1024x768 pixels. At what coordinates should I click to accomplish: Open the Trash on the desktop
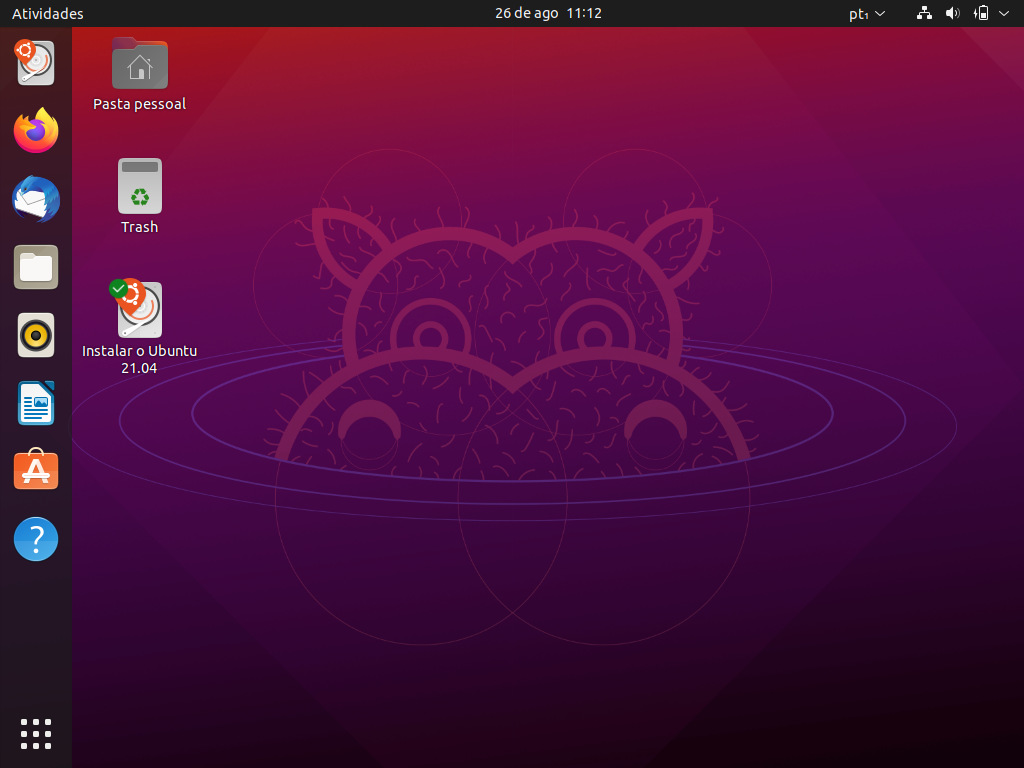(139, 185)
